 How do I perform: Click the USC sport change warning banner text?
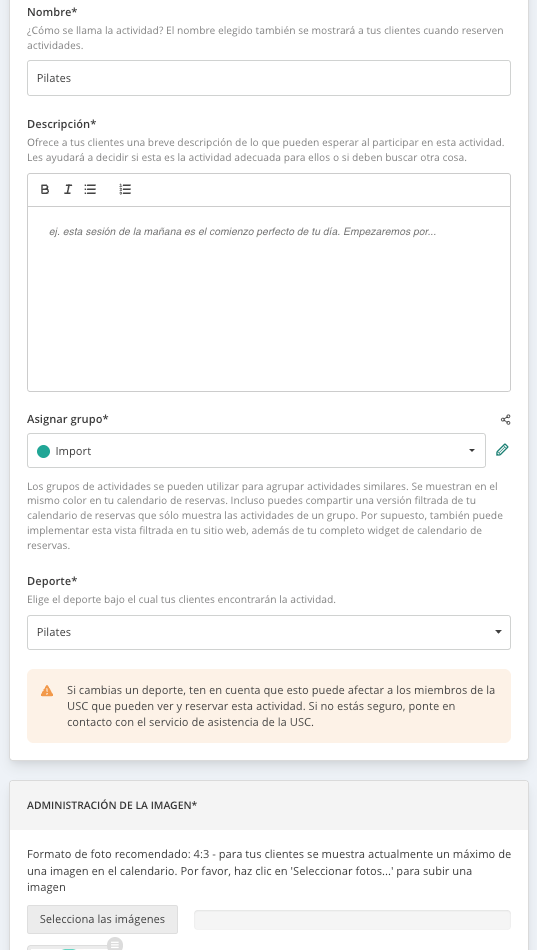[281, 706]
